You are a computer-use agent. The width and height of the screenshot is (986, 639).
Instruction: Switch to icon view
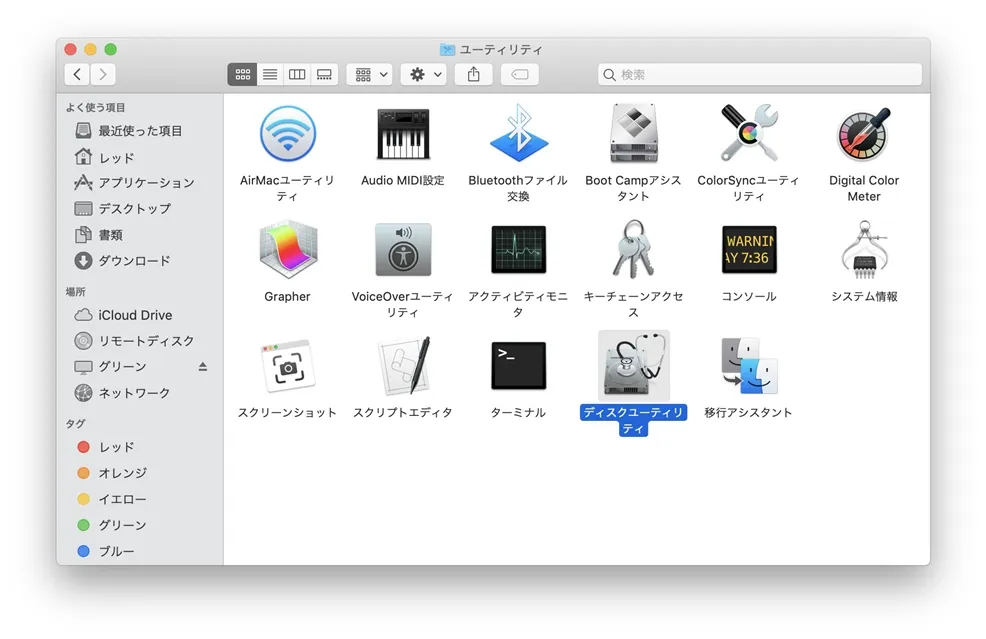pos(242,74)
